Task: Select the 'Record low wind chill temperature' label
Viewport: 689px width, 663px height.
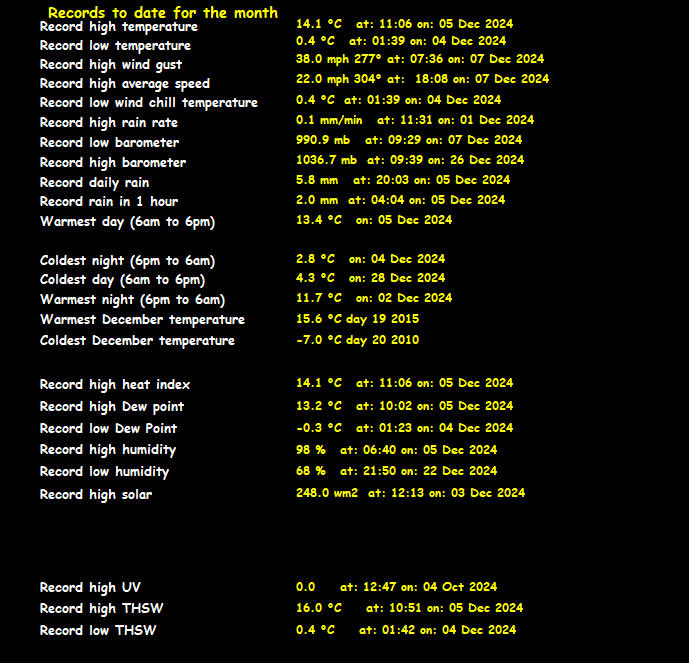Action: (x=148, y=103)
